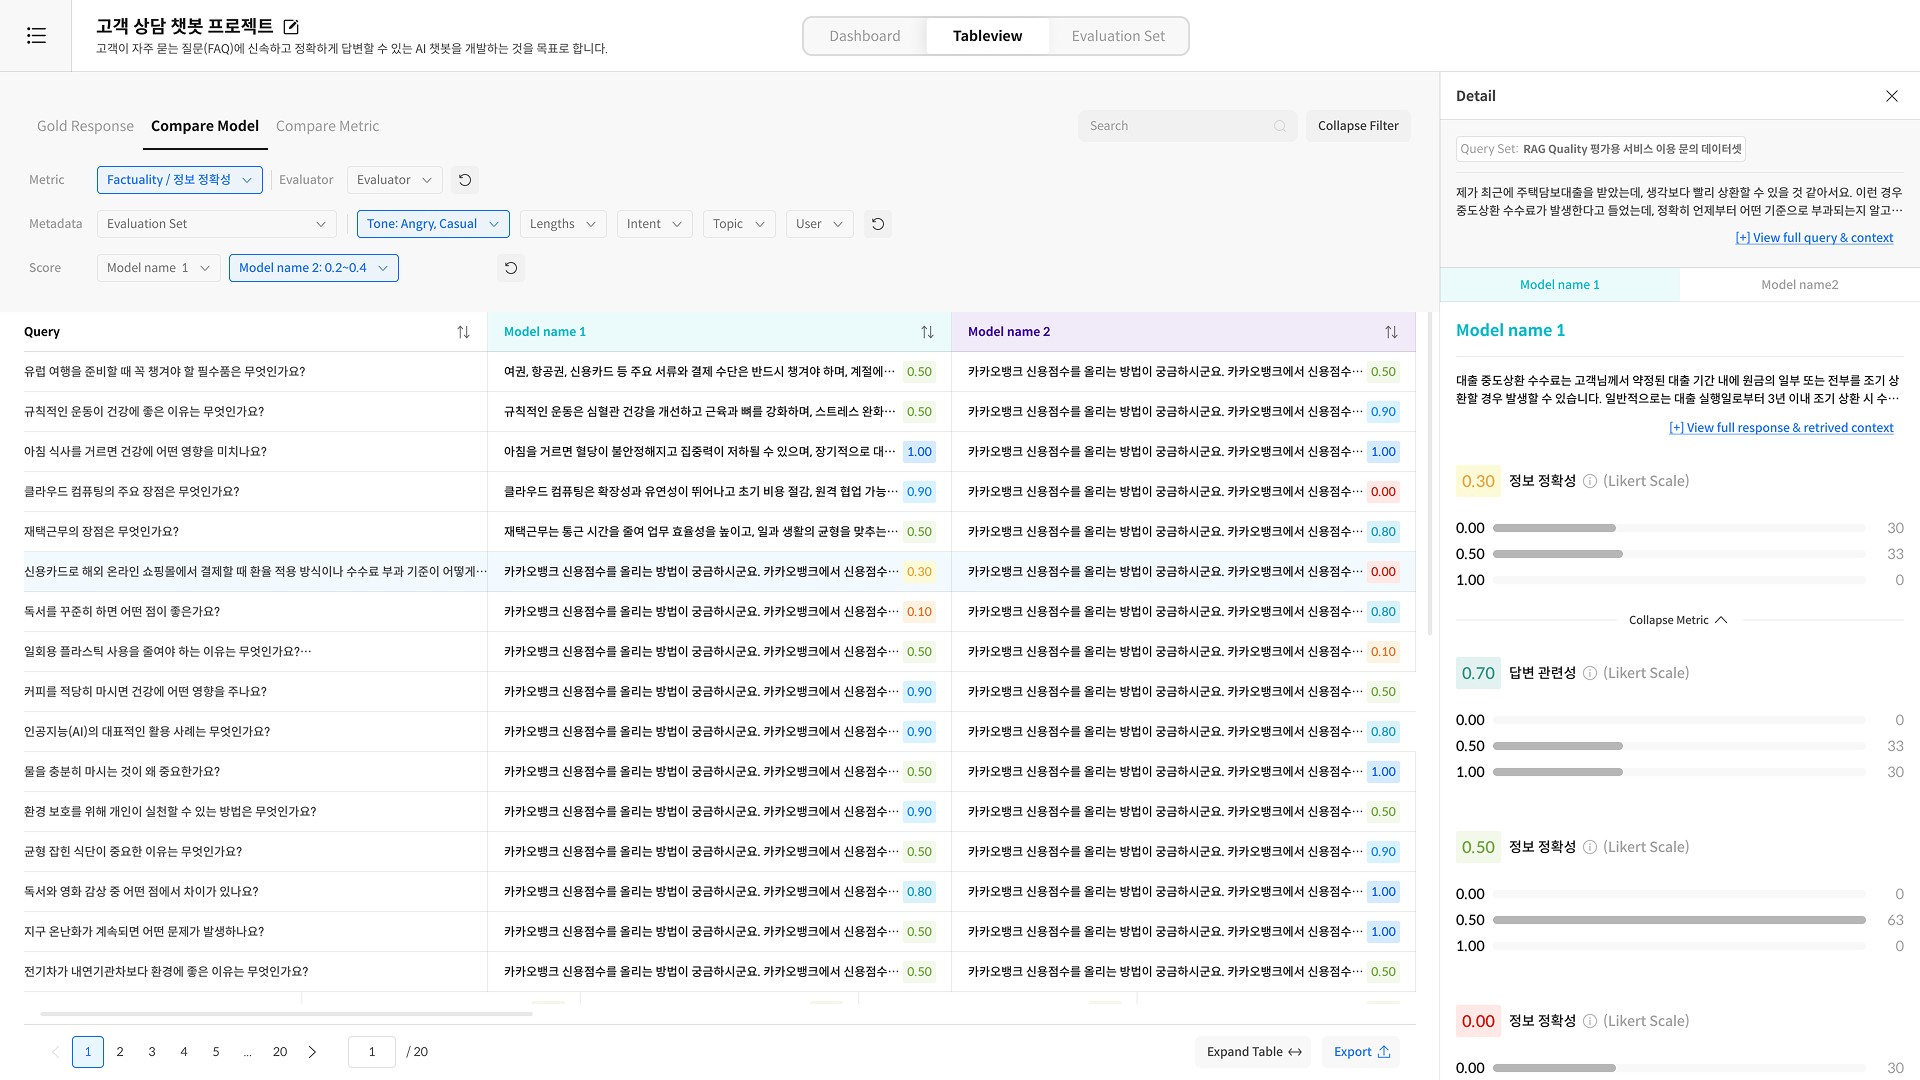Open the Model name 2 score dropdown
The width and height of the screenshot is (1920, 1080).
tap(313, 268)
